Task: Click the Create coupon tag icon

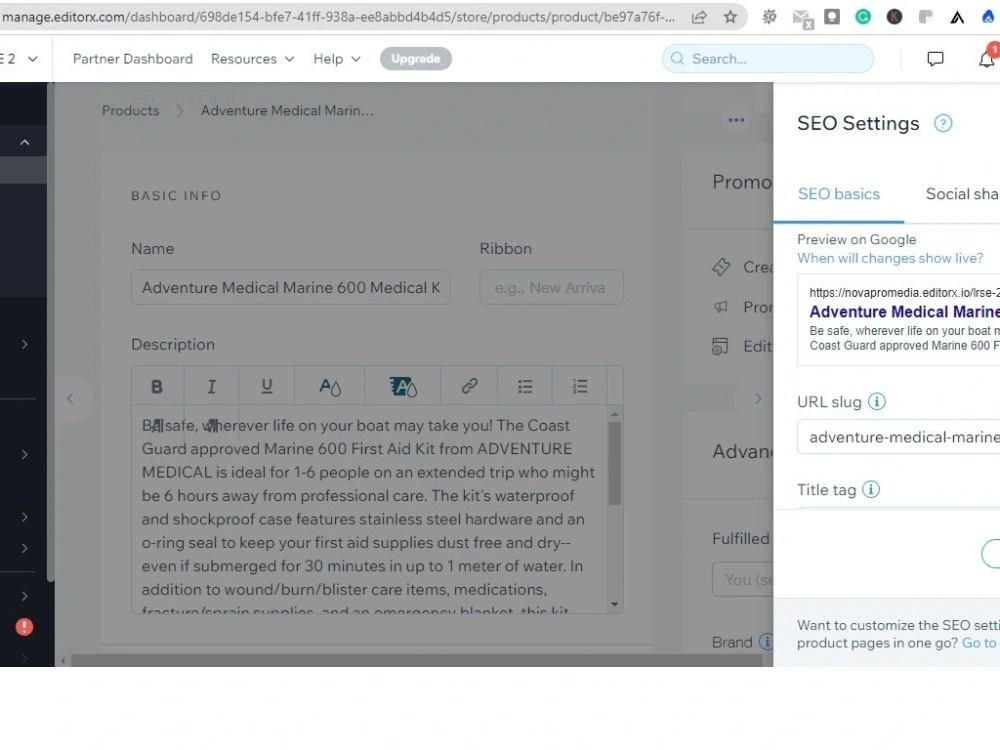Action: coord(721,267)
